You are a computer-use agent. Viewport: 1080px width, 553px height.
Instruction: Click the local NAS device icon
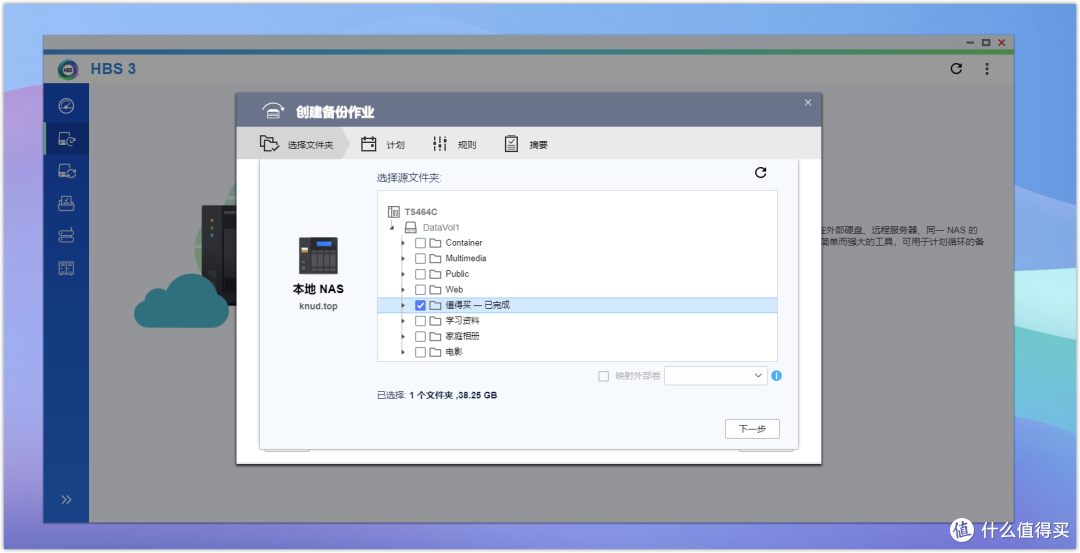(318, 255)
